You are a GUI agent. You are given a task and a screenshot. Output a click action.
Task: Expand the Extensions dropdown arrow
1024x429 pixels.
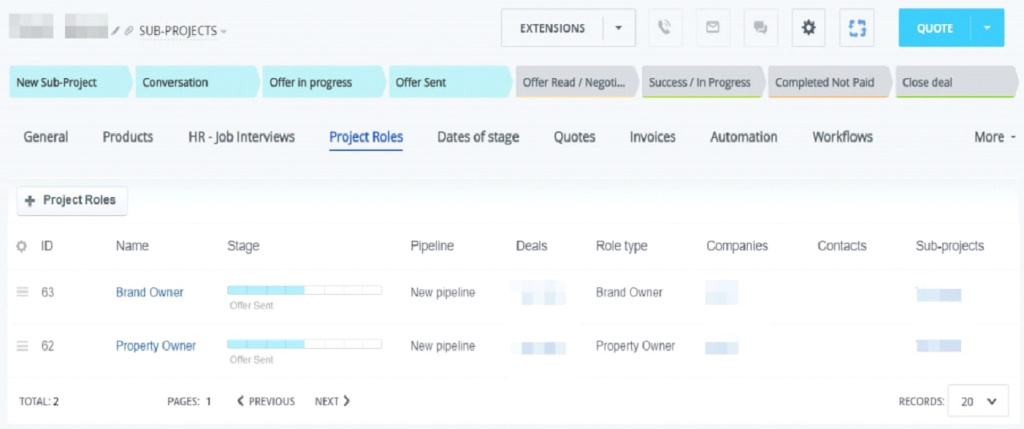point(619,28)
